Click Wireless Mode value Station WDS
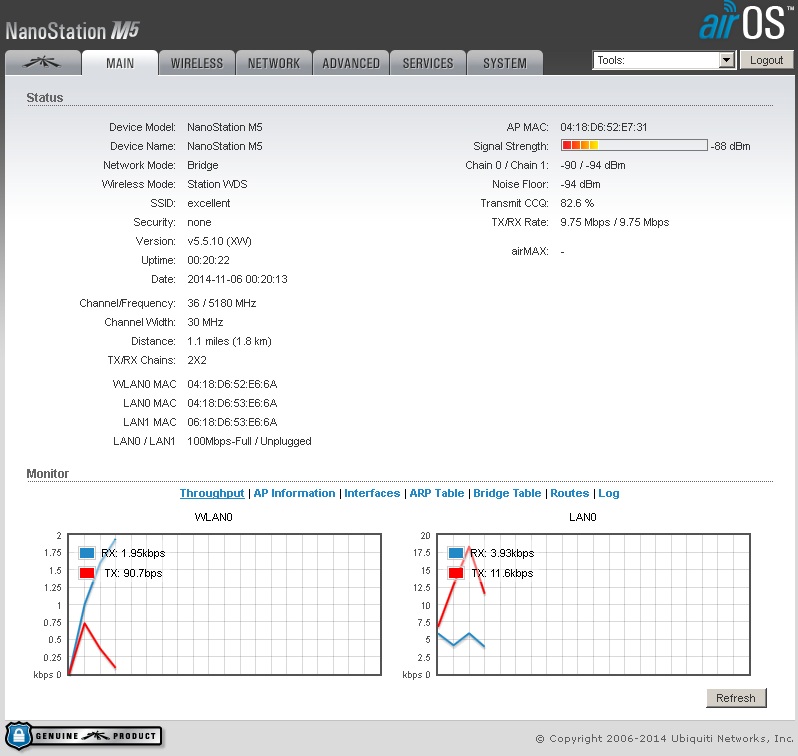Viewport: 798px width, 756px height. pyautogui.click(x=217, y=184)
